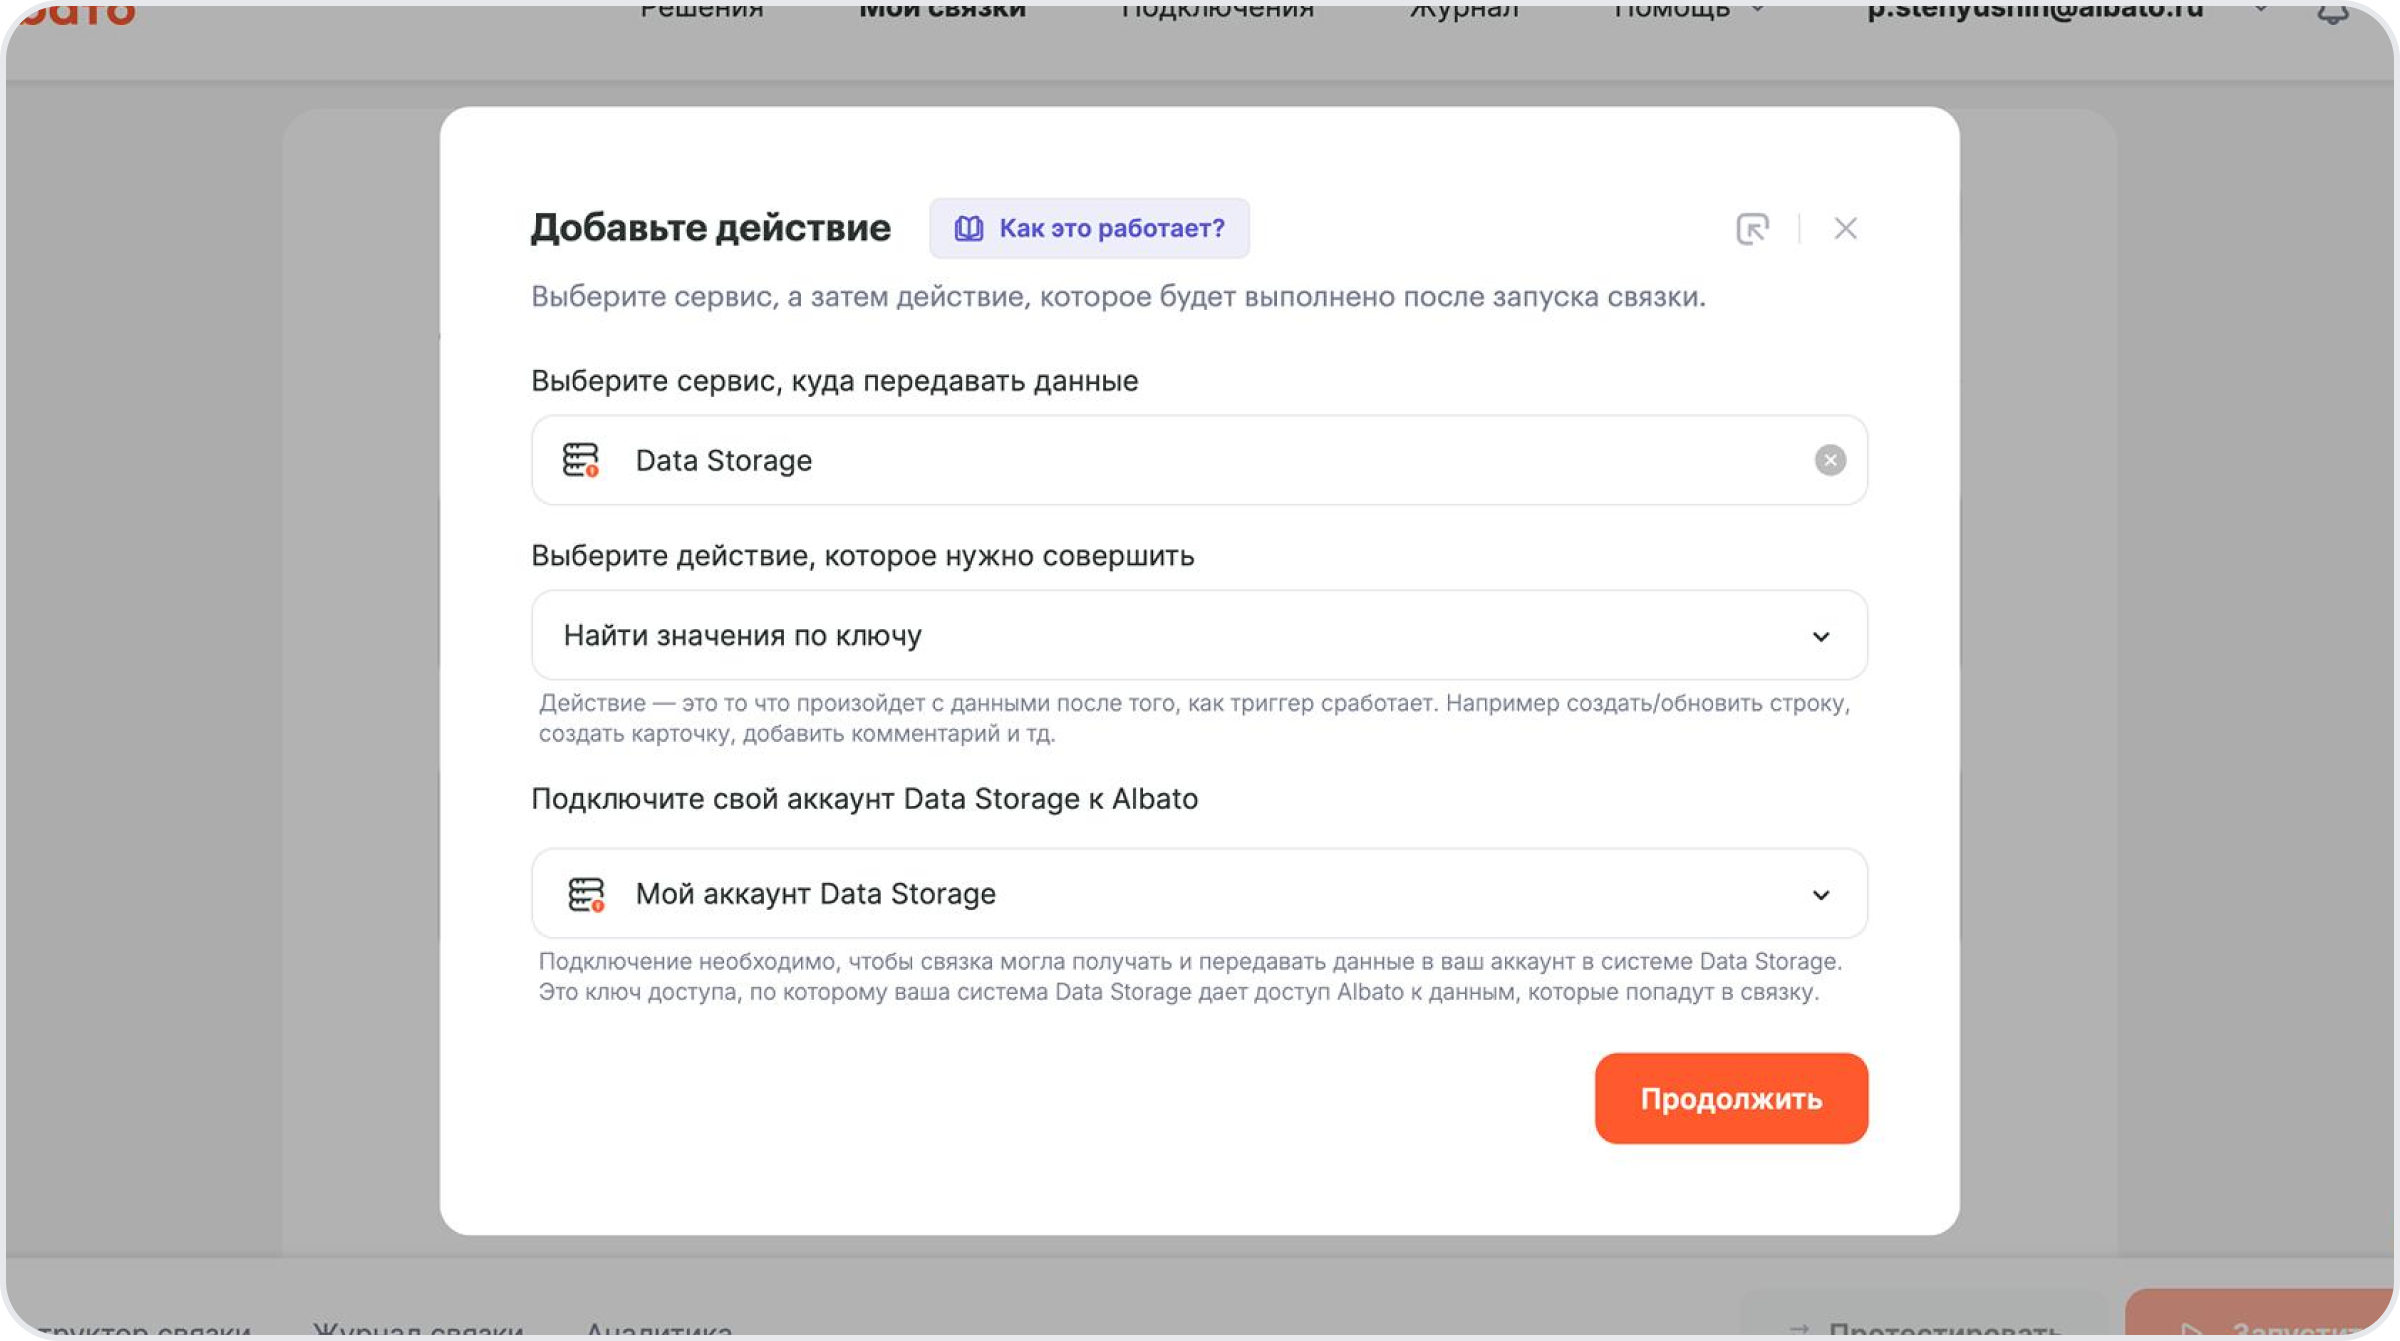Click the book icon in the help button
The image size is (2400, 1341).
click(968, 228)
